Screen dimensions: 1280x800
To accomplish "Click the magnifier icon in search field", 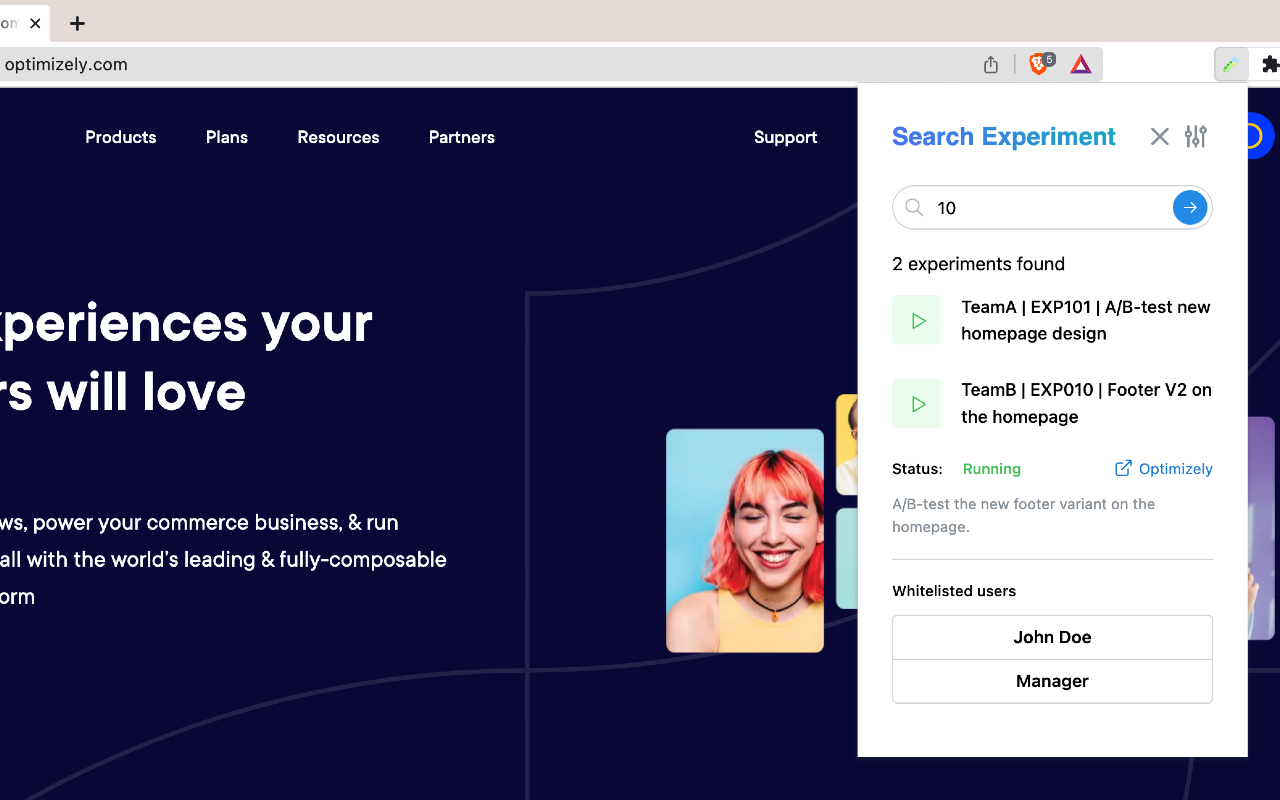I will 914,207.
